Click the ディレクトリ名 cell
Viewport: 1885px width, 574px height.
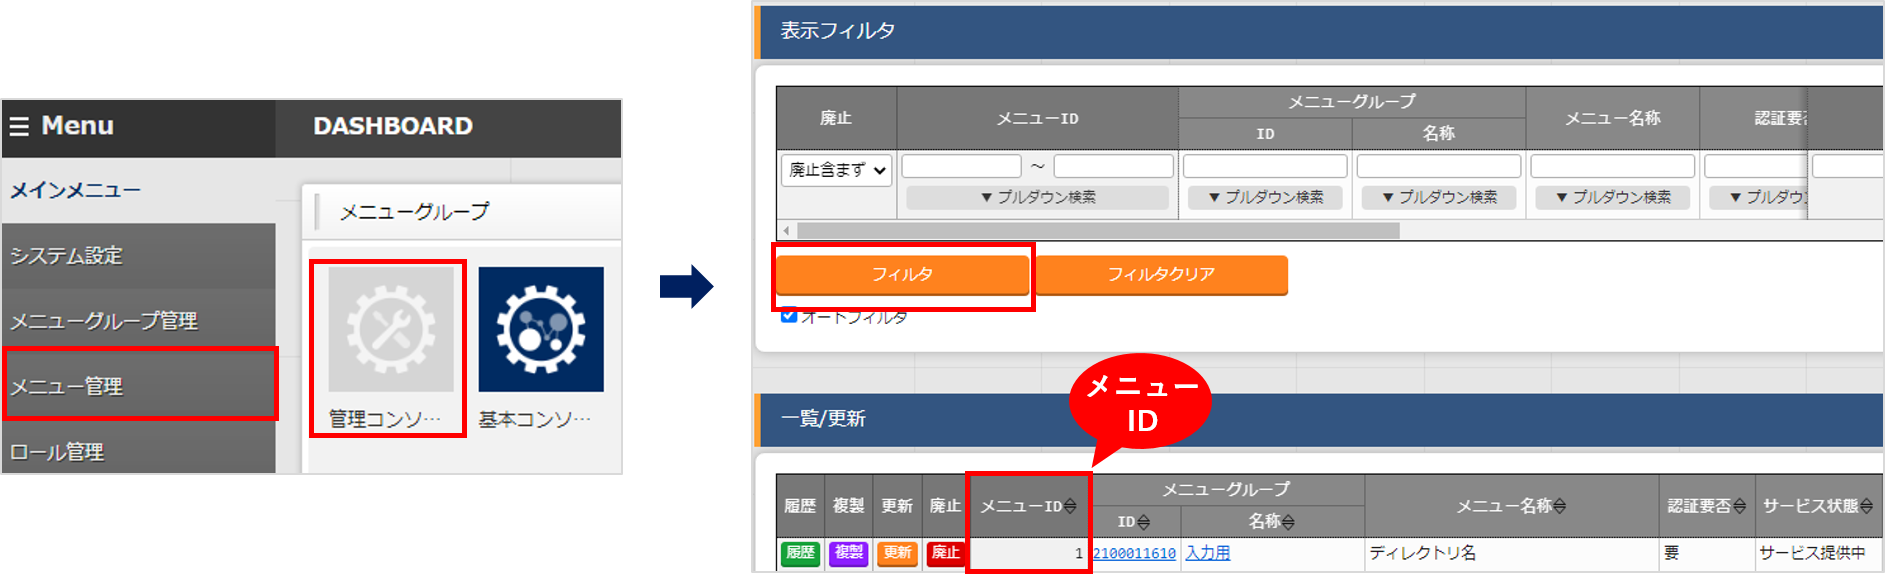pyautogui.click(x=1511, y=553)
